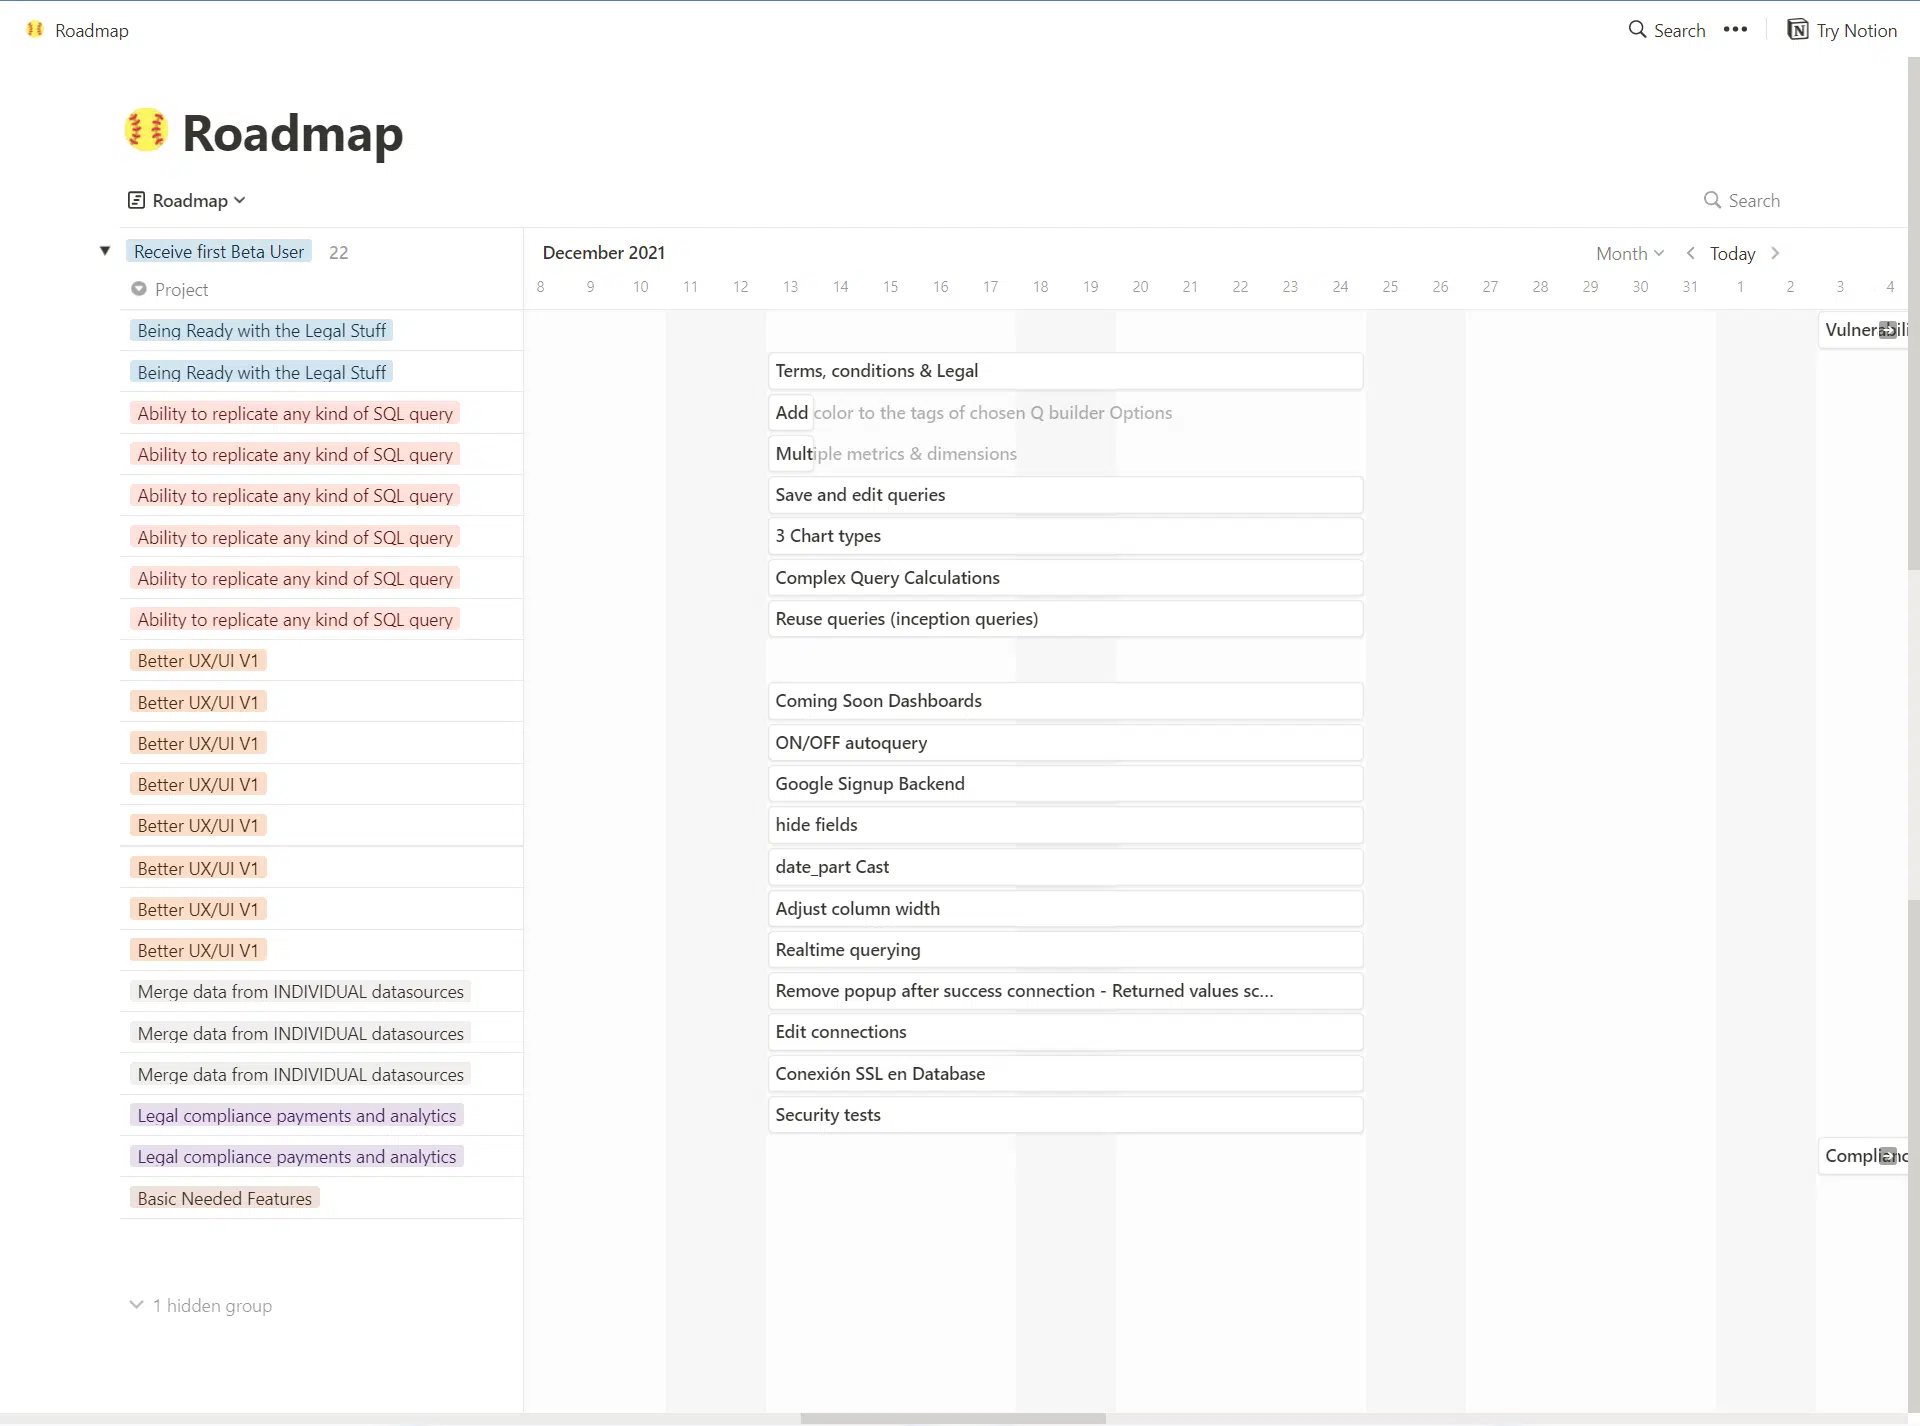Viewport: 1920px width, 1426px height.
Task: Jump to the Compliance item arrow icon
Action: point(1887,1156)
